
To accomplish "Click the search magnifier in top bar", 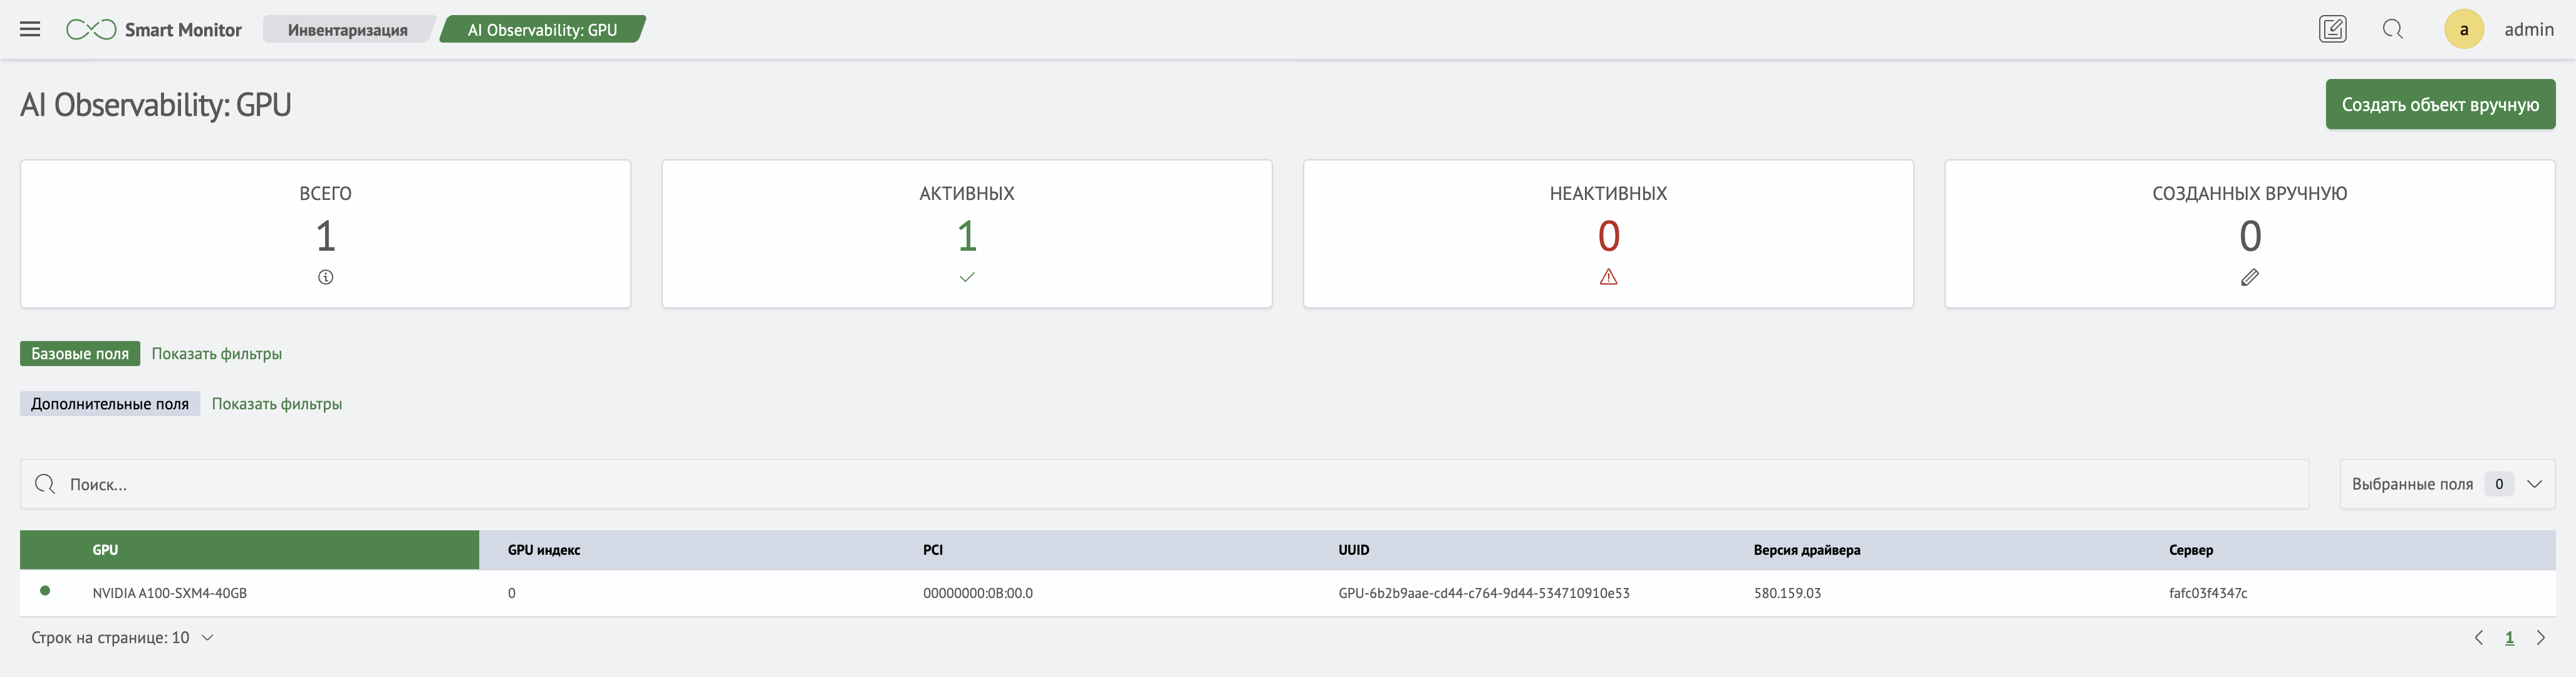I will [x=2392, y=29].
